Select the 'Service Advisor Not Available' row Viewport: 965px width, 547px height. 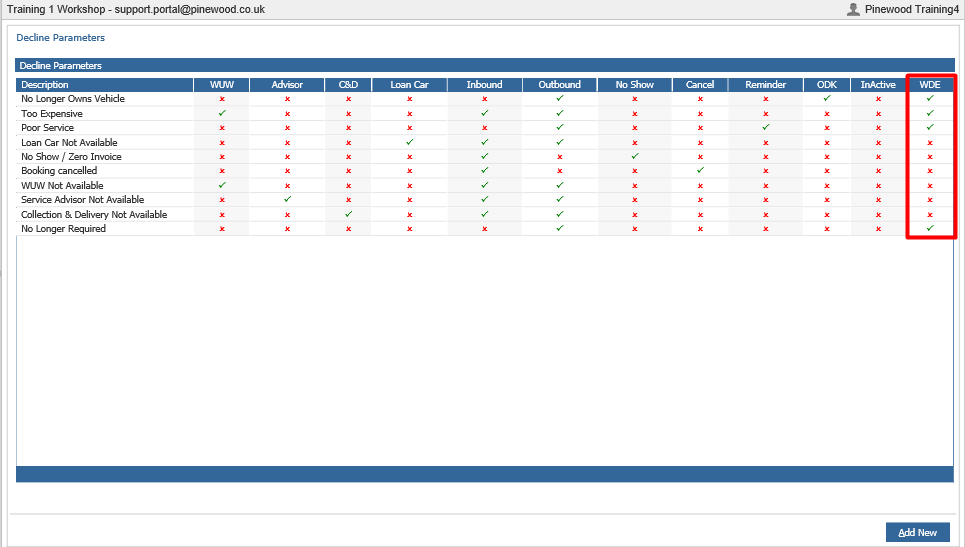pyautogui.click(x=485, y=199)
